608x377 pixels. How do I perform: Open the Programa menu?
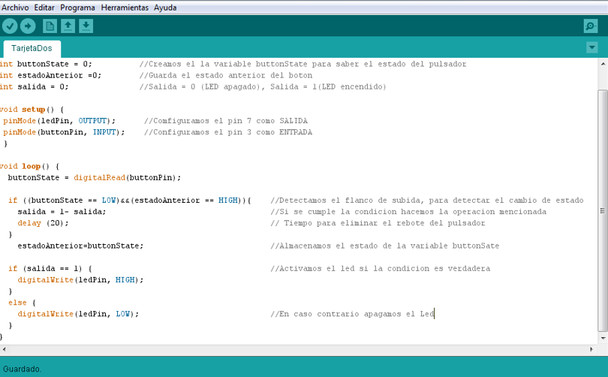click(78, 7)
